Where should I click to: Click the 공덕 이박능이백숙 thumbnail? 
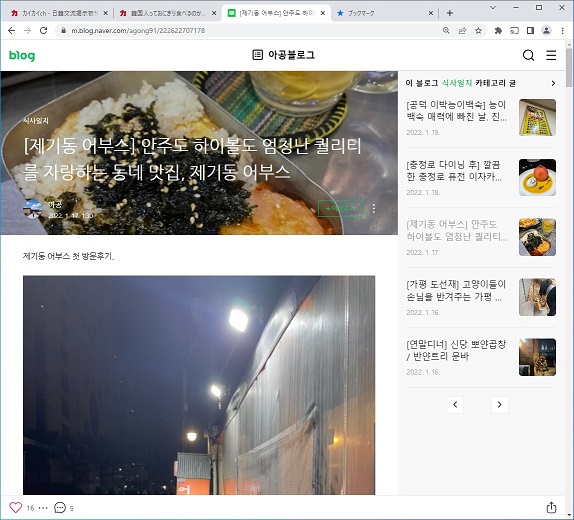click(x=537, y=118)
